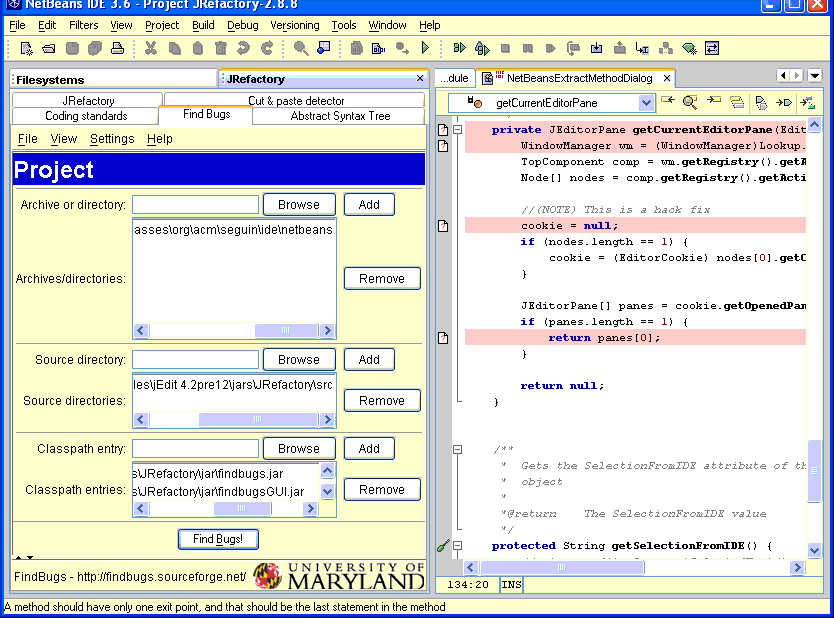The image size is (834, 618).
Task: Switch to the Cut & paste detector tab
Action: click(296, 101)
